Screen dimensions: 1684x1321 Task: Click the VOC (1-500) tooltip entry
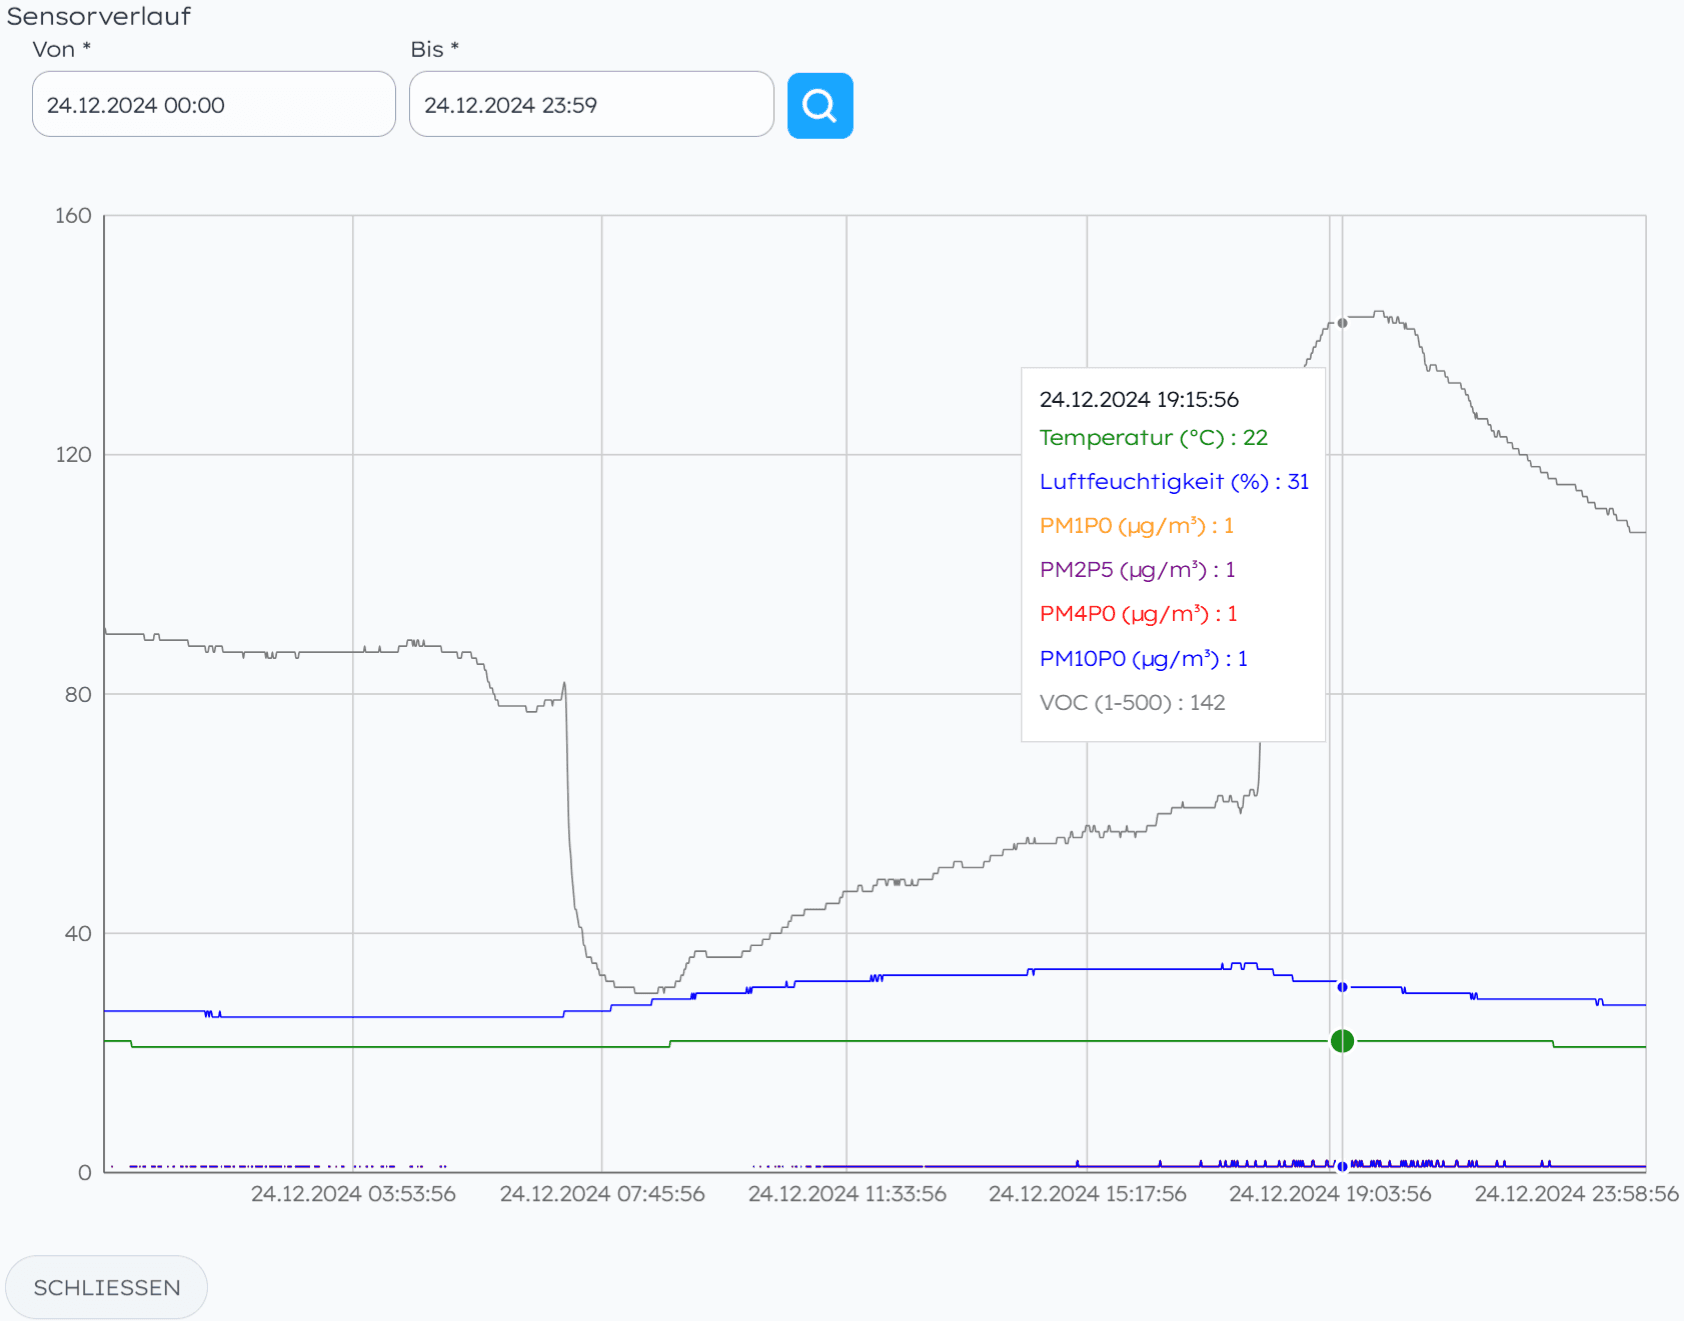(1132, 703)
